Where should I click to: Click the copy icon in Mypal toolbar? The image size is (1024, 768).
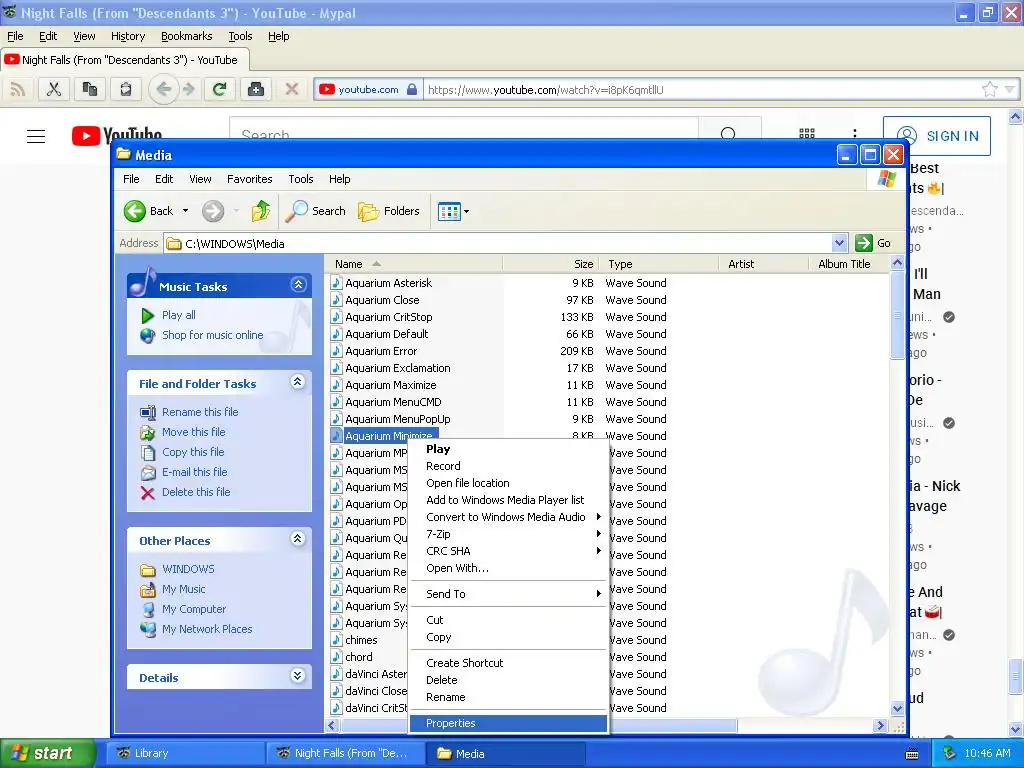[89, 89]
